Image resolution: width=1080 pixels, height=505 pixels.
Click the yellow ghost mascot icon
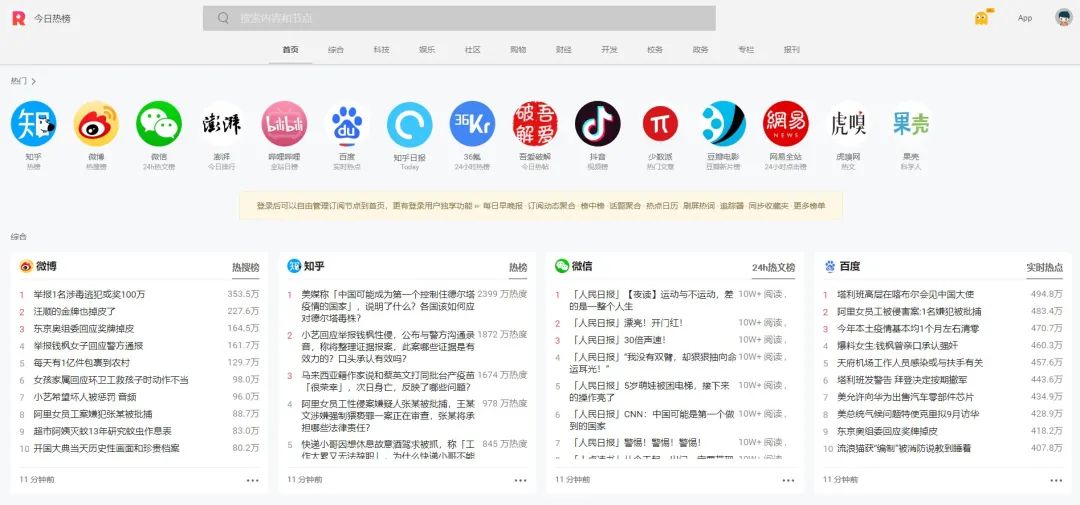(982, 18)
